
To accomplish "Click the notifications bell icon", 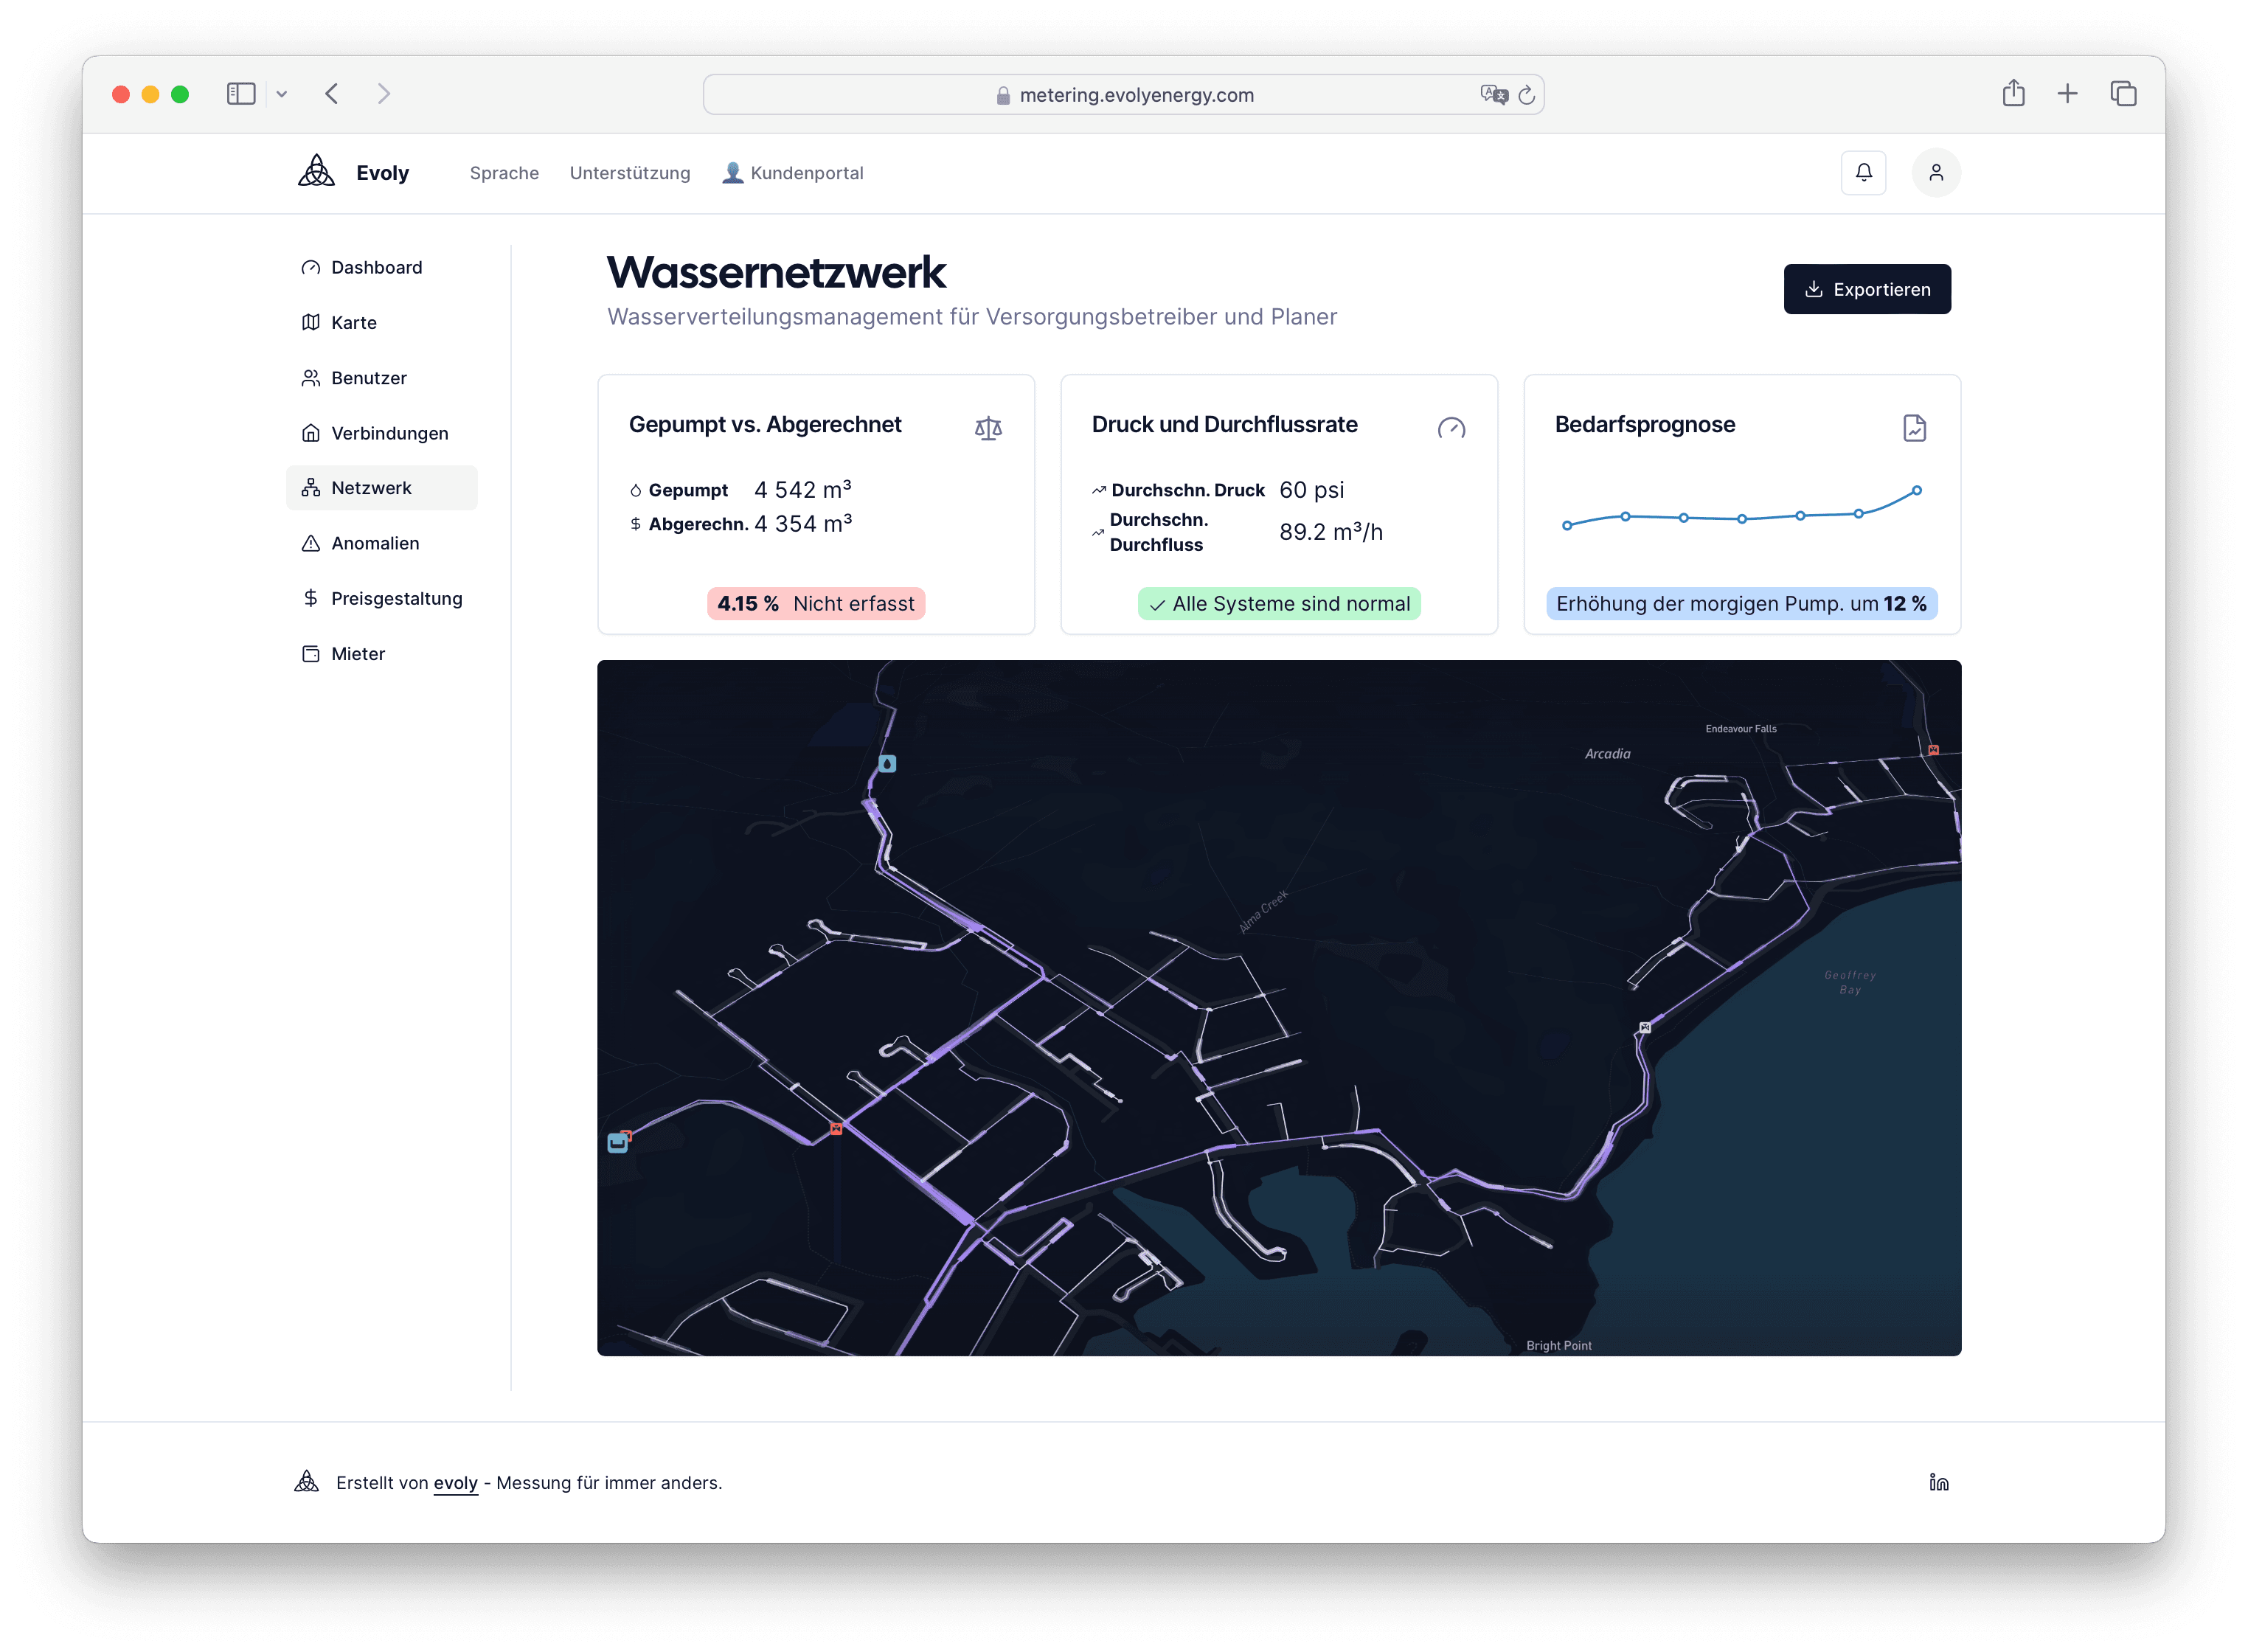I will pyautogui.click(x=1863, y=173).
